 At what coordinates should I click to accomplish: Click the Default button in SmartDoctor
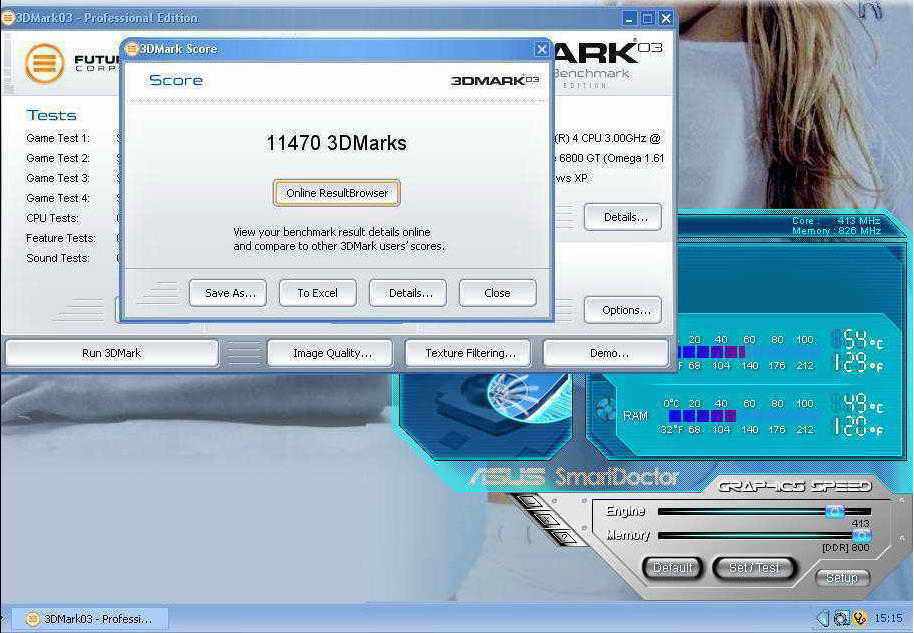(x=673, y=568)
